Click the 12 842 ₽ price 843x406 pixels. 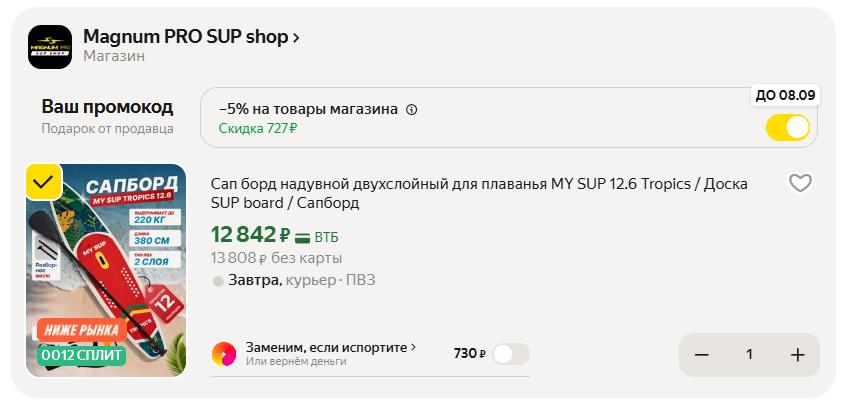(x=250, y=236)
